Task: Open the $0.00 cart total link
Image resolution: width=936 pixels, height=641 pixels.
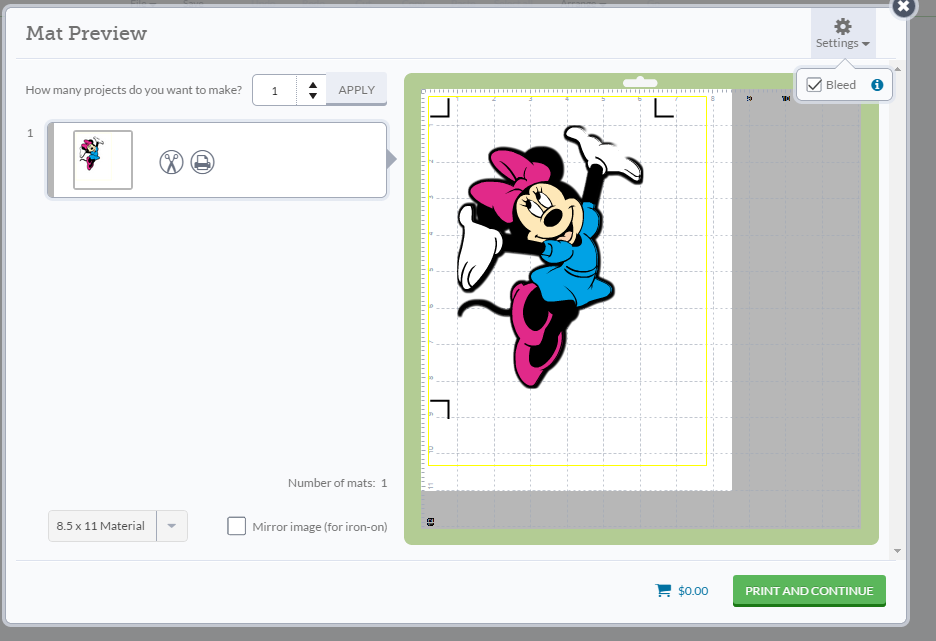Action: coord(693,590)
